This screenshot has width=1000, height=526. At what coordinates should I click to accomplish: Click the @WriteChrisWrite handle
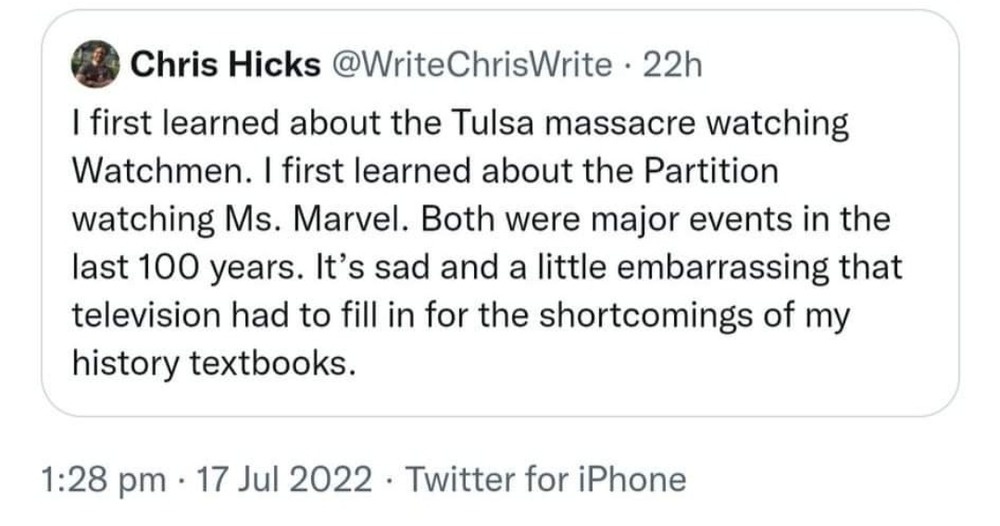[x=472, y=66]
